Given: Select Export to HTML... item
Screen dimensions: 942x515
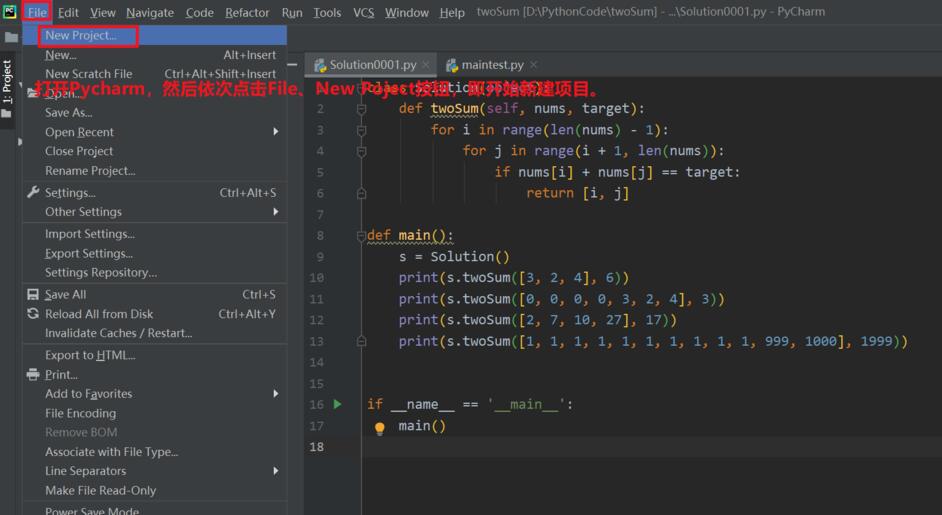Looking at the screenshot, I should point(154,355).
